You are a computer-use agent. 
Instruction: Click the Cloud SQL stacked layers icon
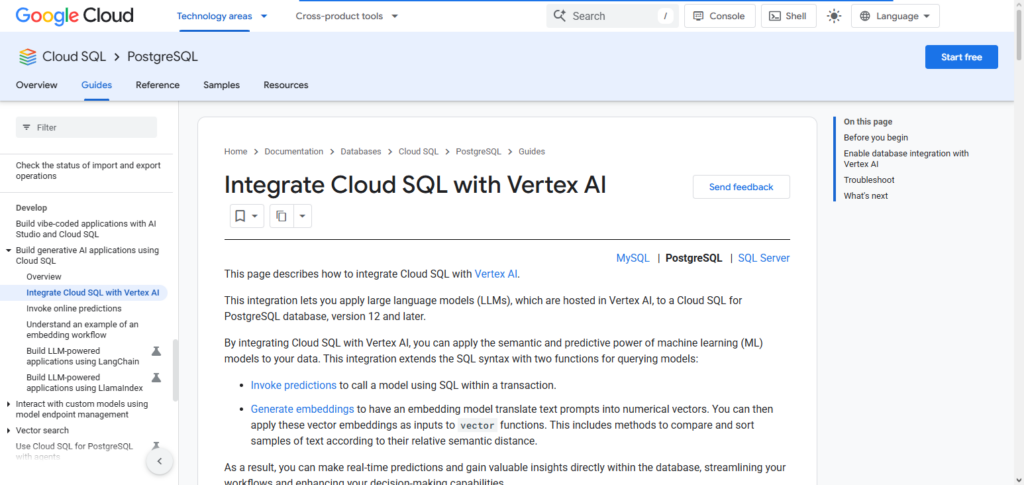point(27,57)
